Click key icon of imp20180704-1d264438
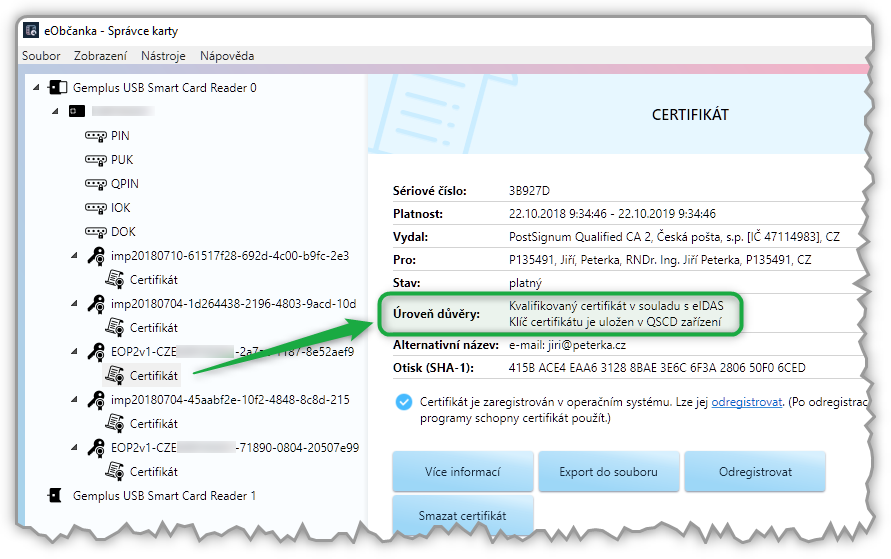This screenshot has width=891, height=559. coord(96,304)
